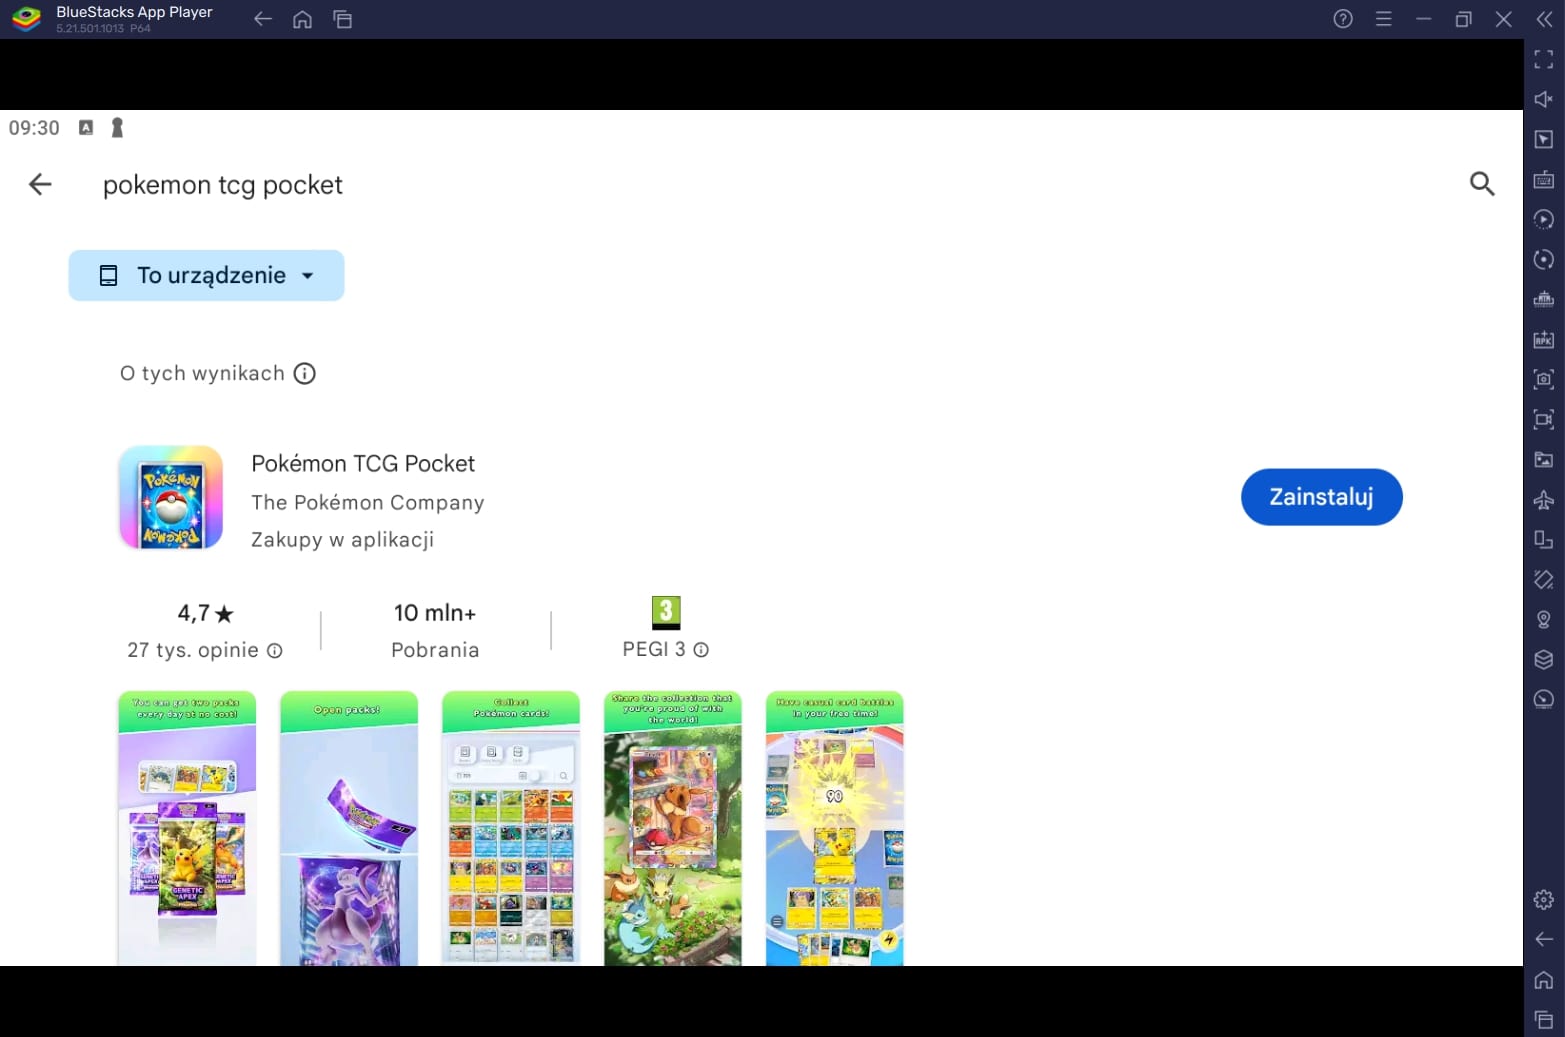This screenshot has height=1037, width=1565.
Task: Open BlueStacks multi-instance tabs icon in title bar
Action: click(x=343, y=19)
